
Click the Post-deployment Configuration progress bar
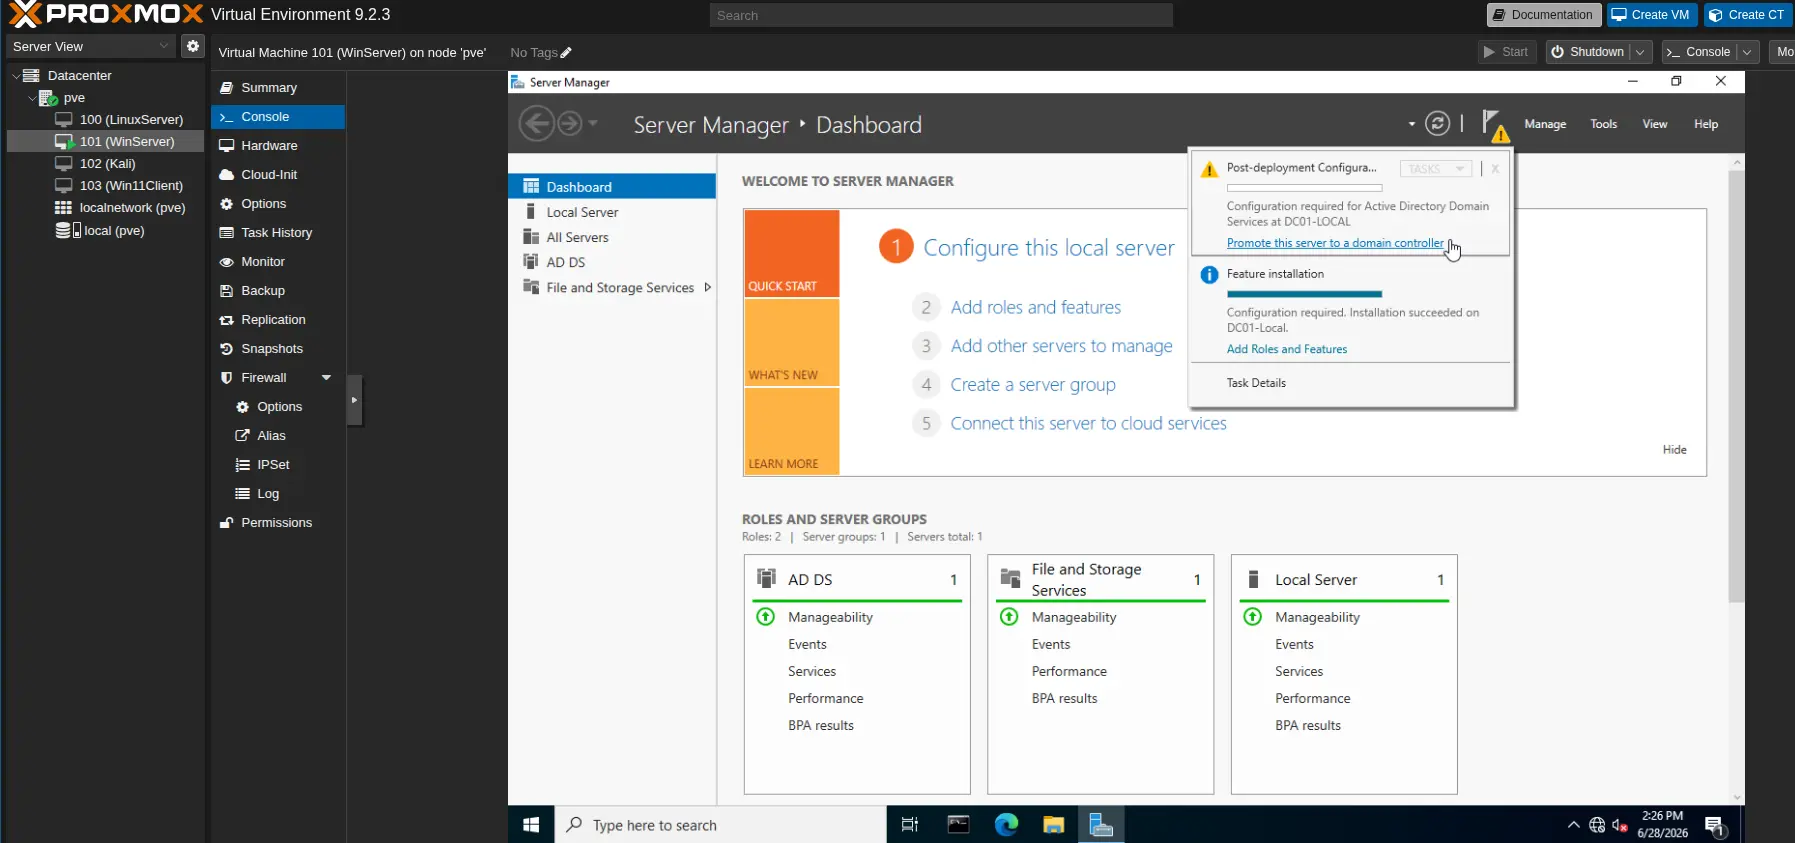tap(1304, 188)
